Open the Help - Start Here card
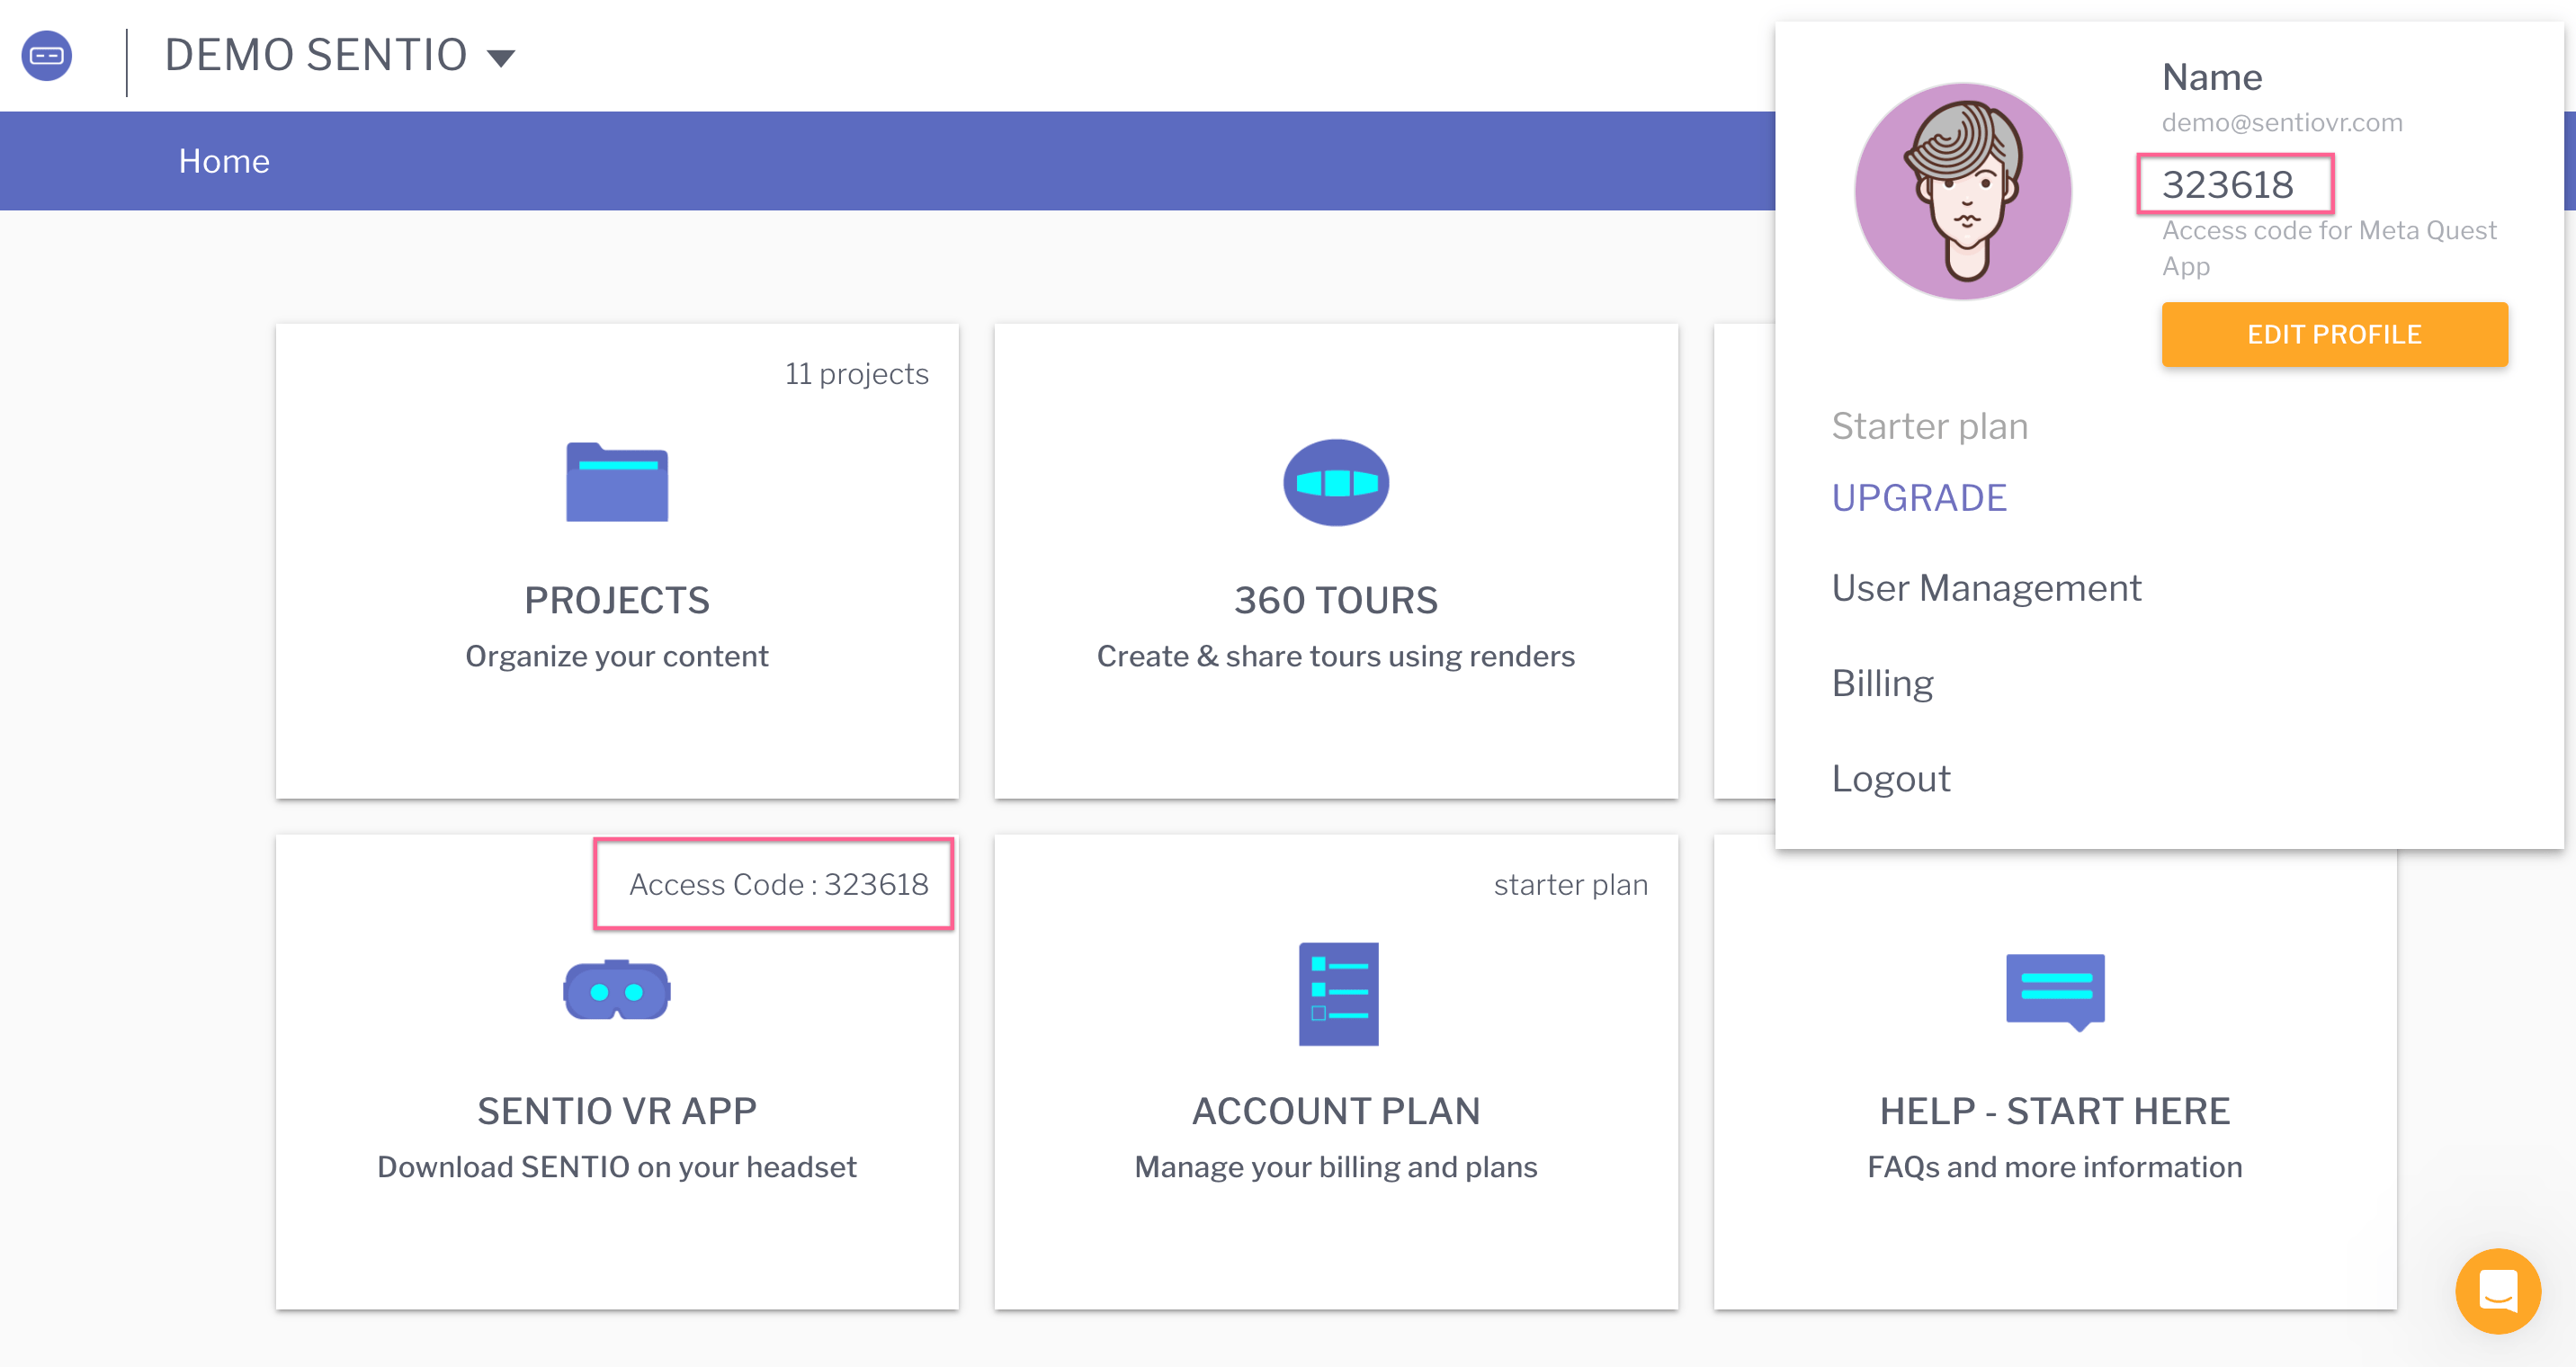The width and height of the screenshot is (2576, 1367). 2055,1110
